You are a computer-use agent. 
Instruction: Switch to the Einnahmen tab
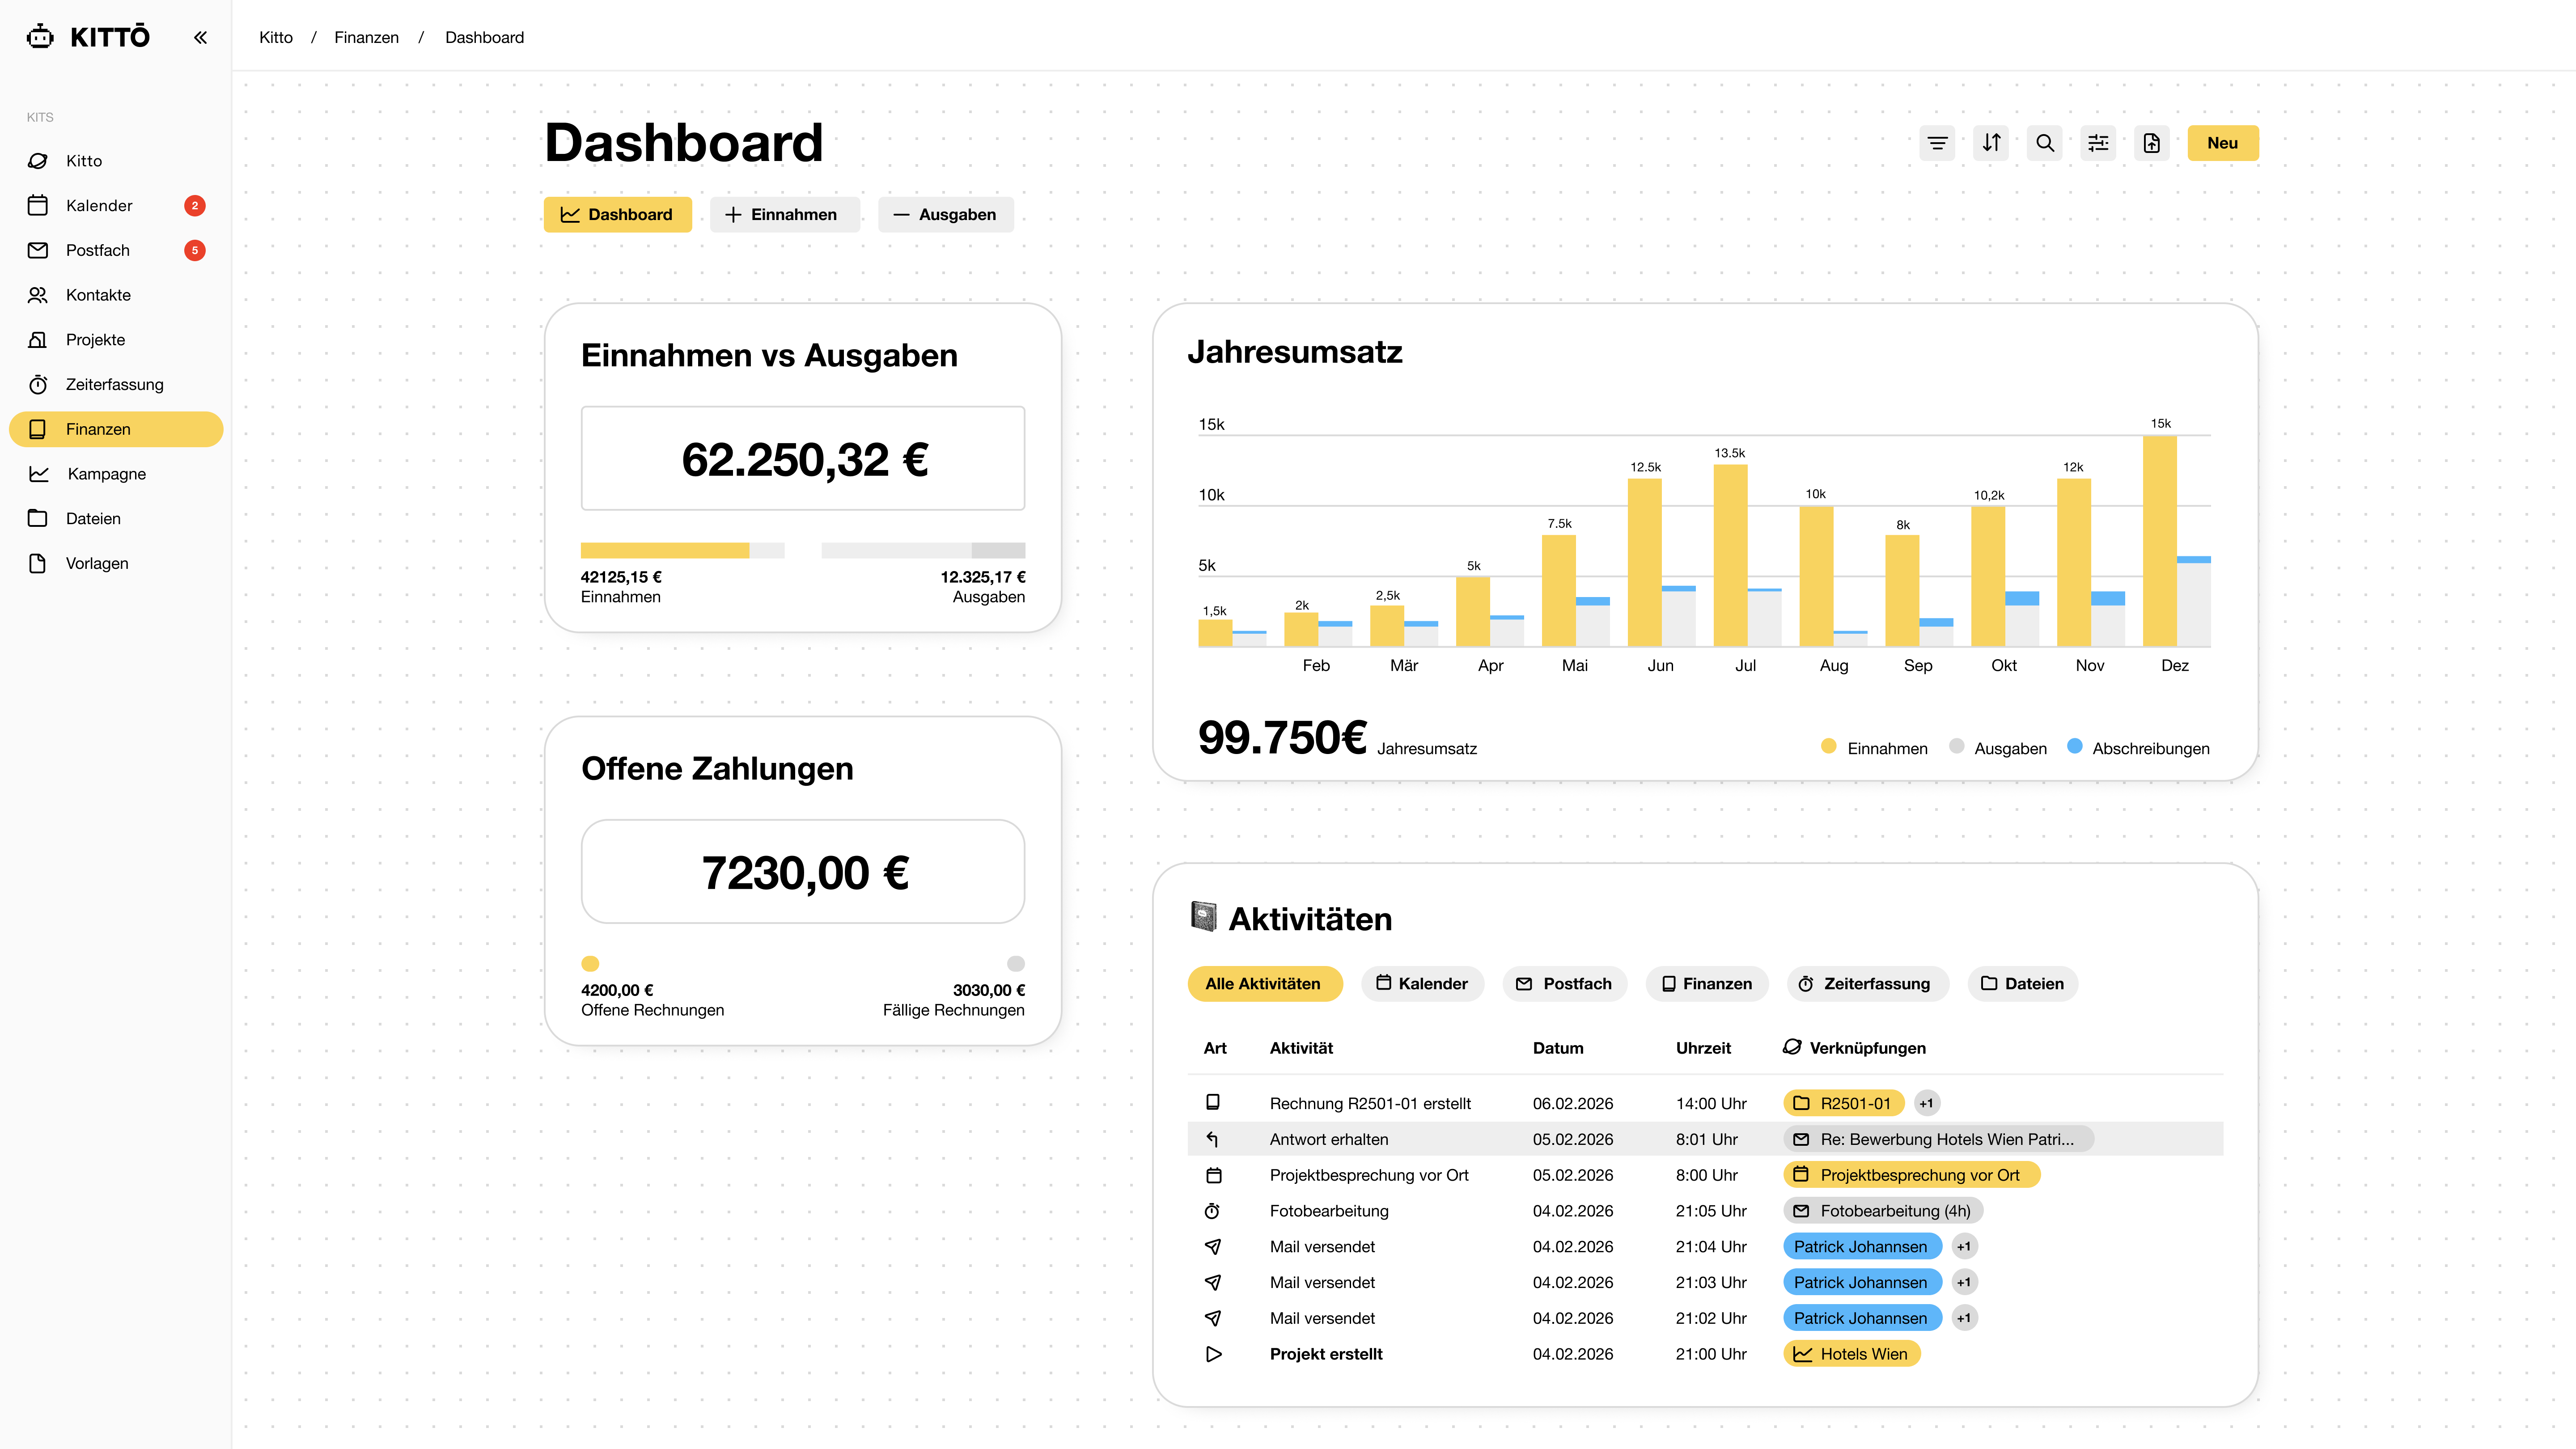click(x=784, y=214)
